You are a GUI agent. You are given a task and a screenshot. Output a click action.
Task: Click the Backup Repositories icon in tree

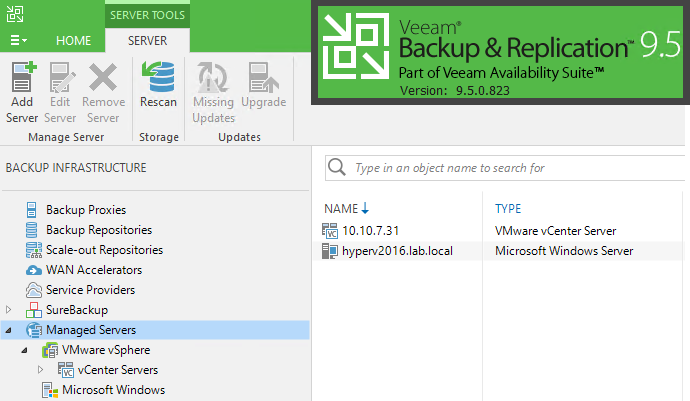[32, 230]
